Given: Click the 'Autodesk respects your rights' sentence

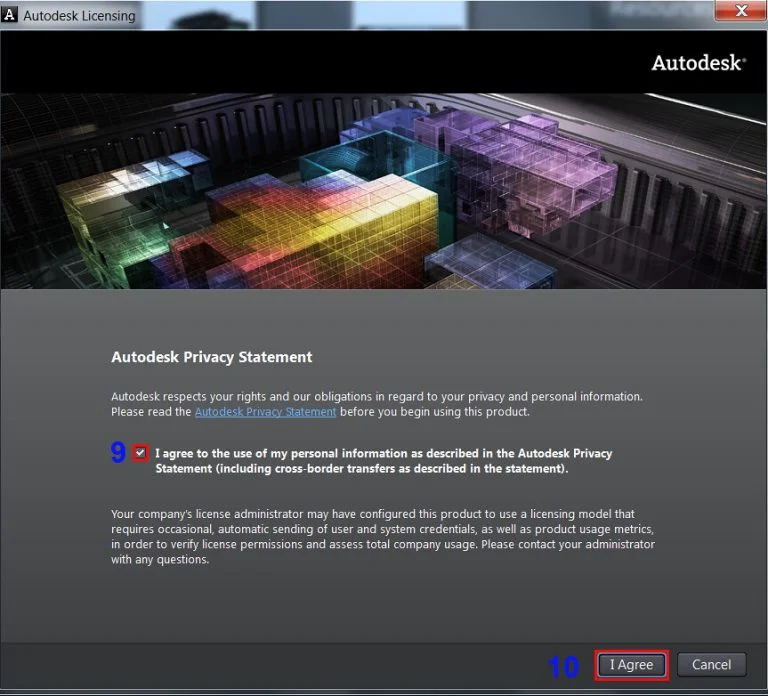Looking at the screenshot, I should point(377,396).
